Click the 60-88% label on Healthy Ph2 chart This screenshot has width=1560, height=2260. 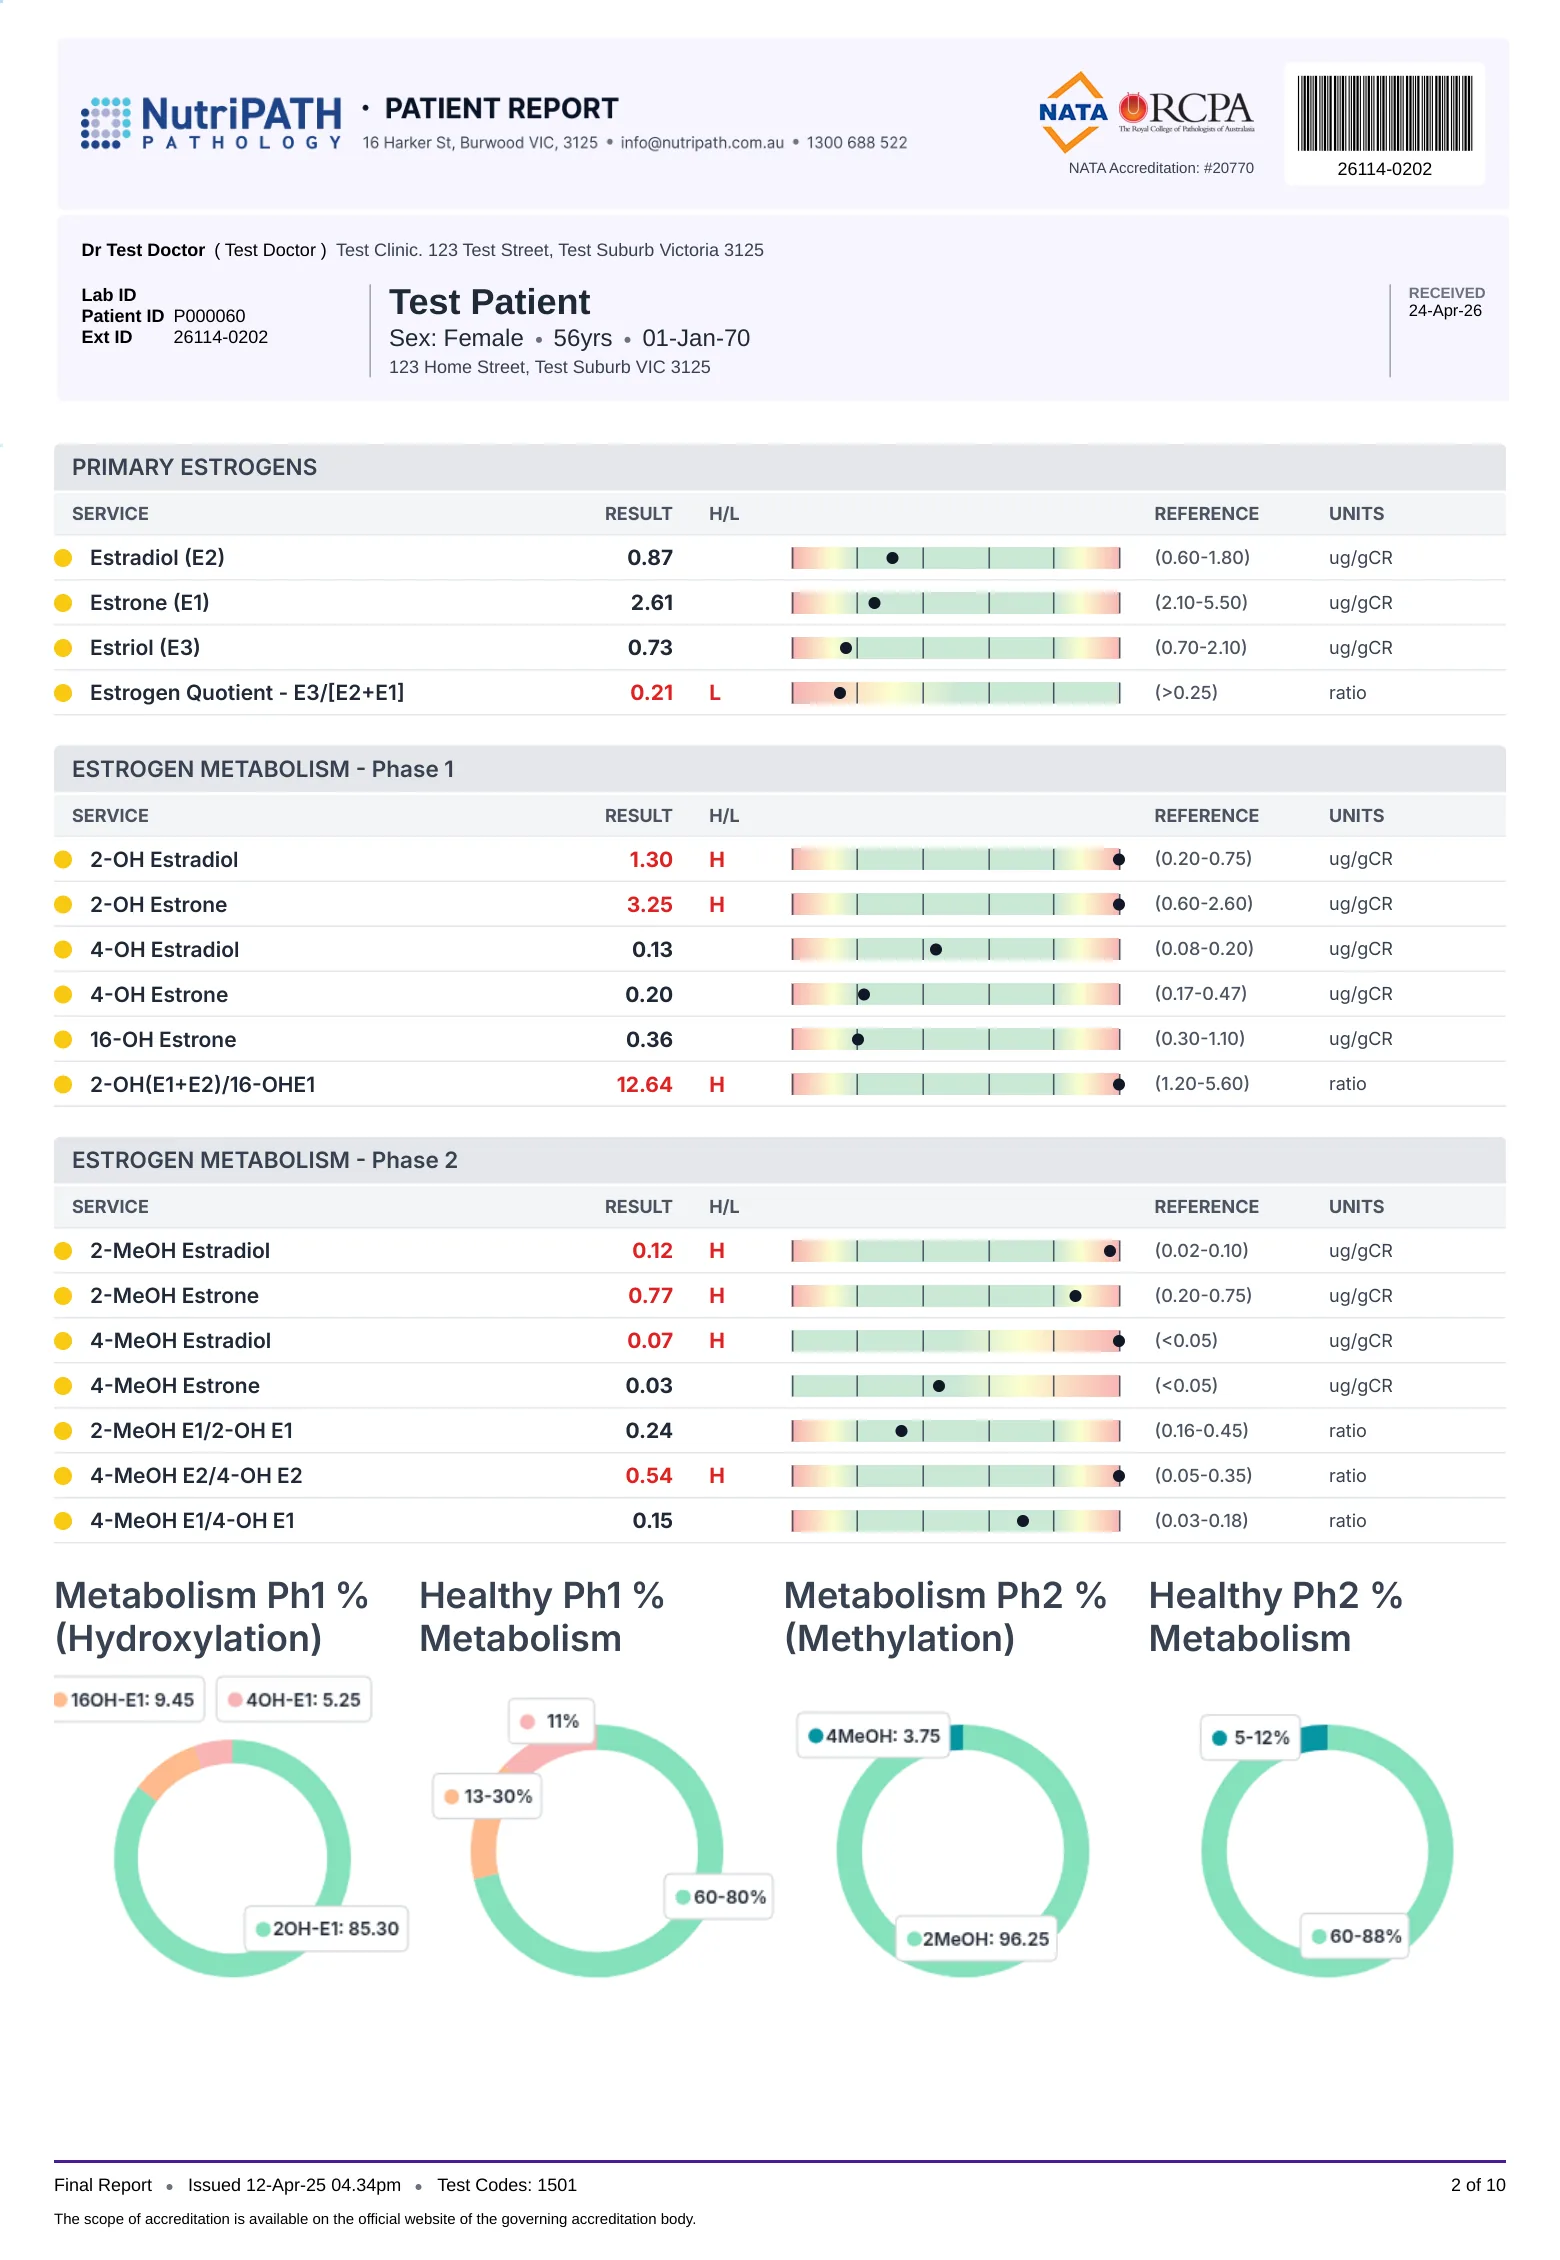point(1355,1937)
